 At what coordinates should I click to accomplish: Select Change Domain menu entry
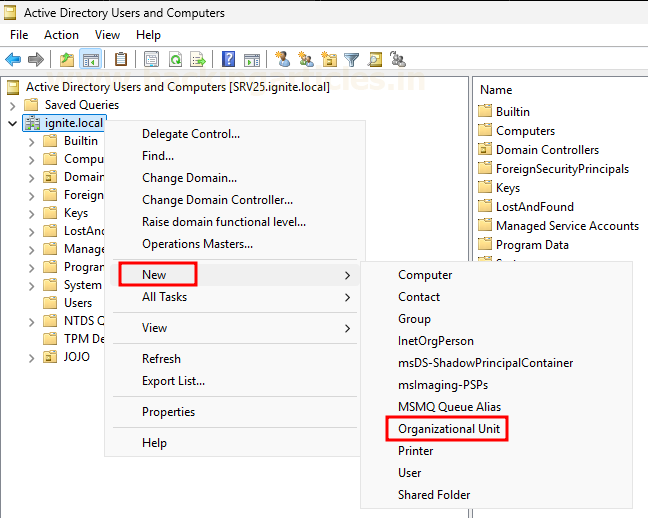coord(189,178)
